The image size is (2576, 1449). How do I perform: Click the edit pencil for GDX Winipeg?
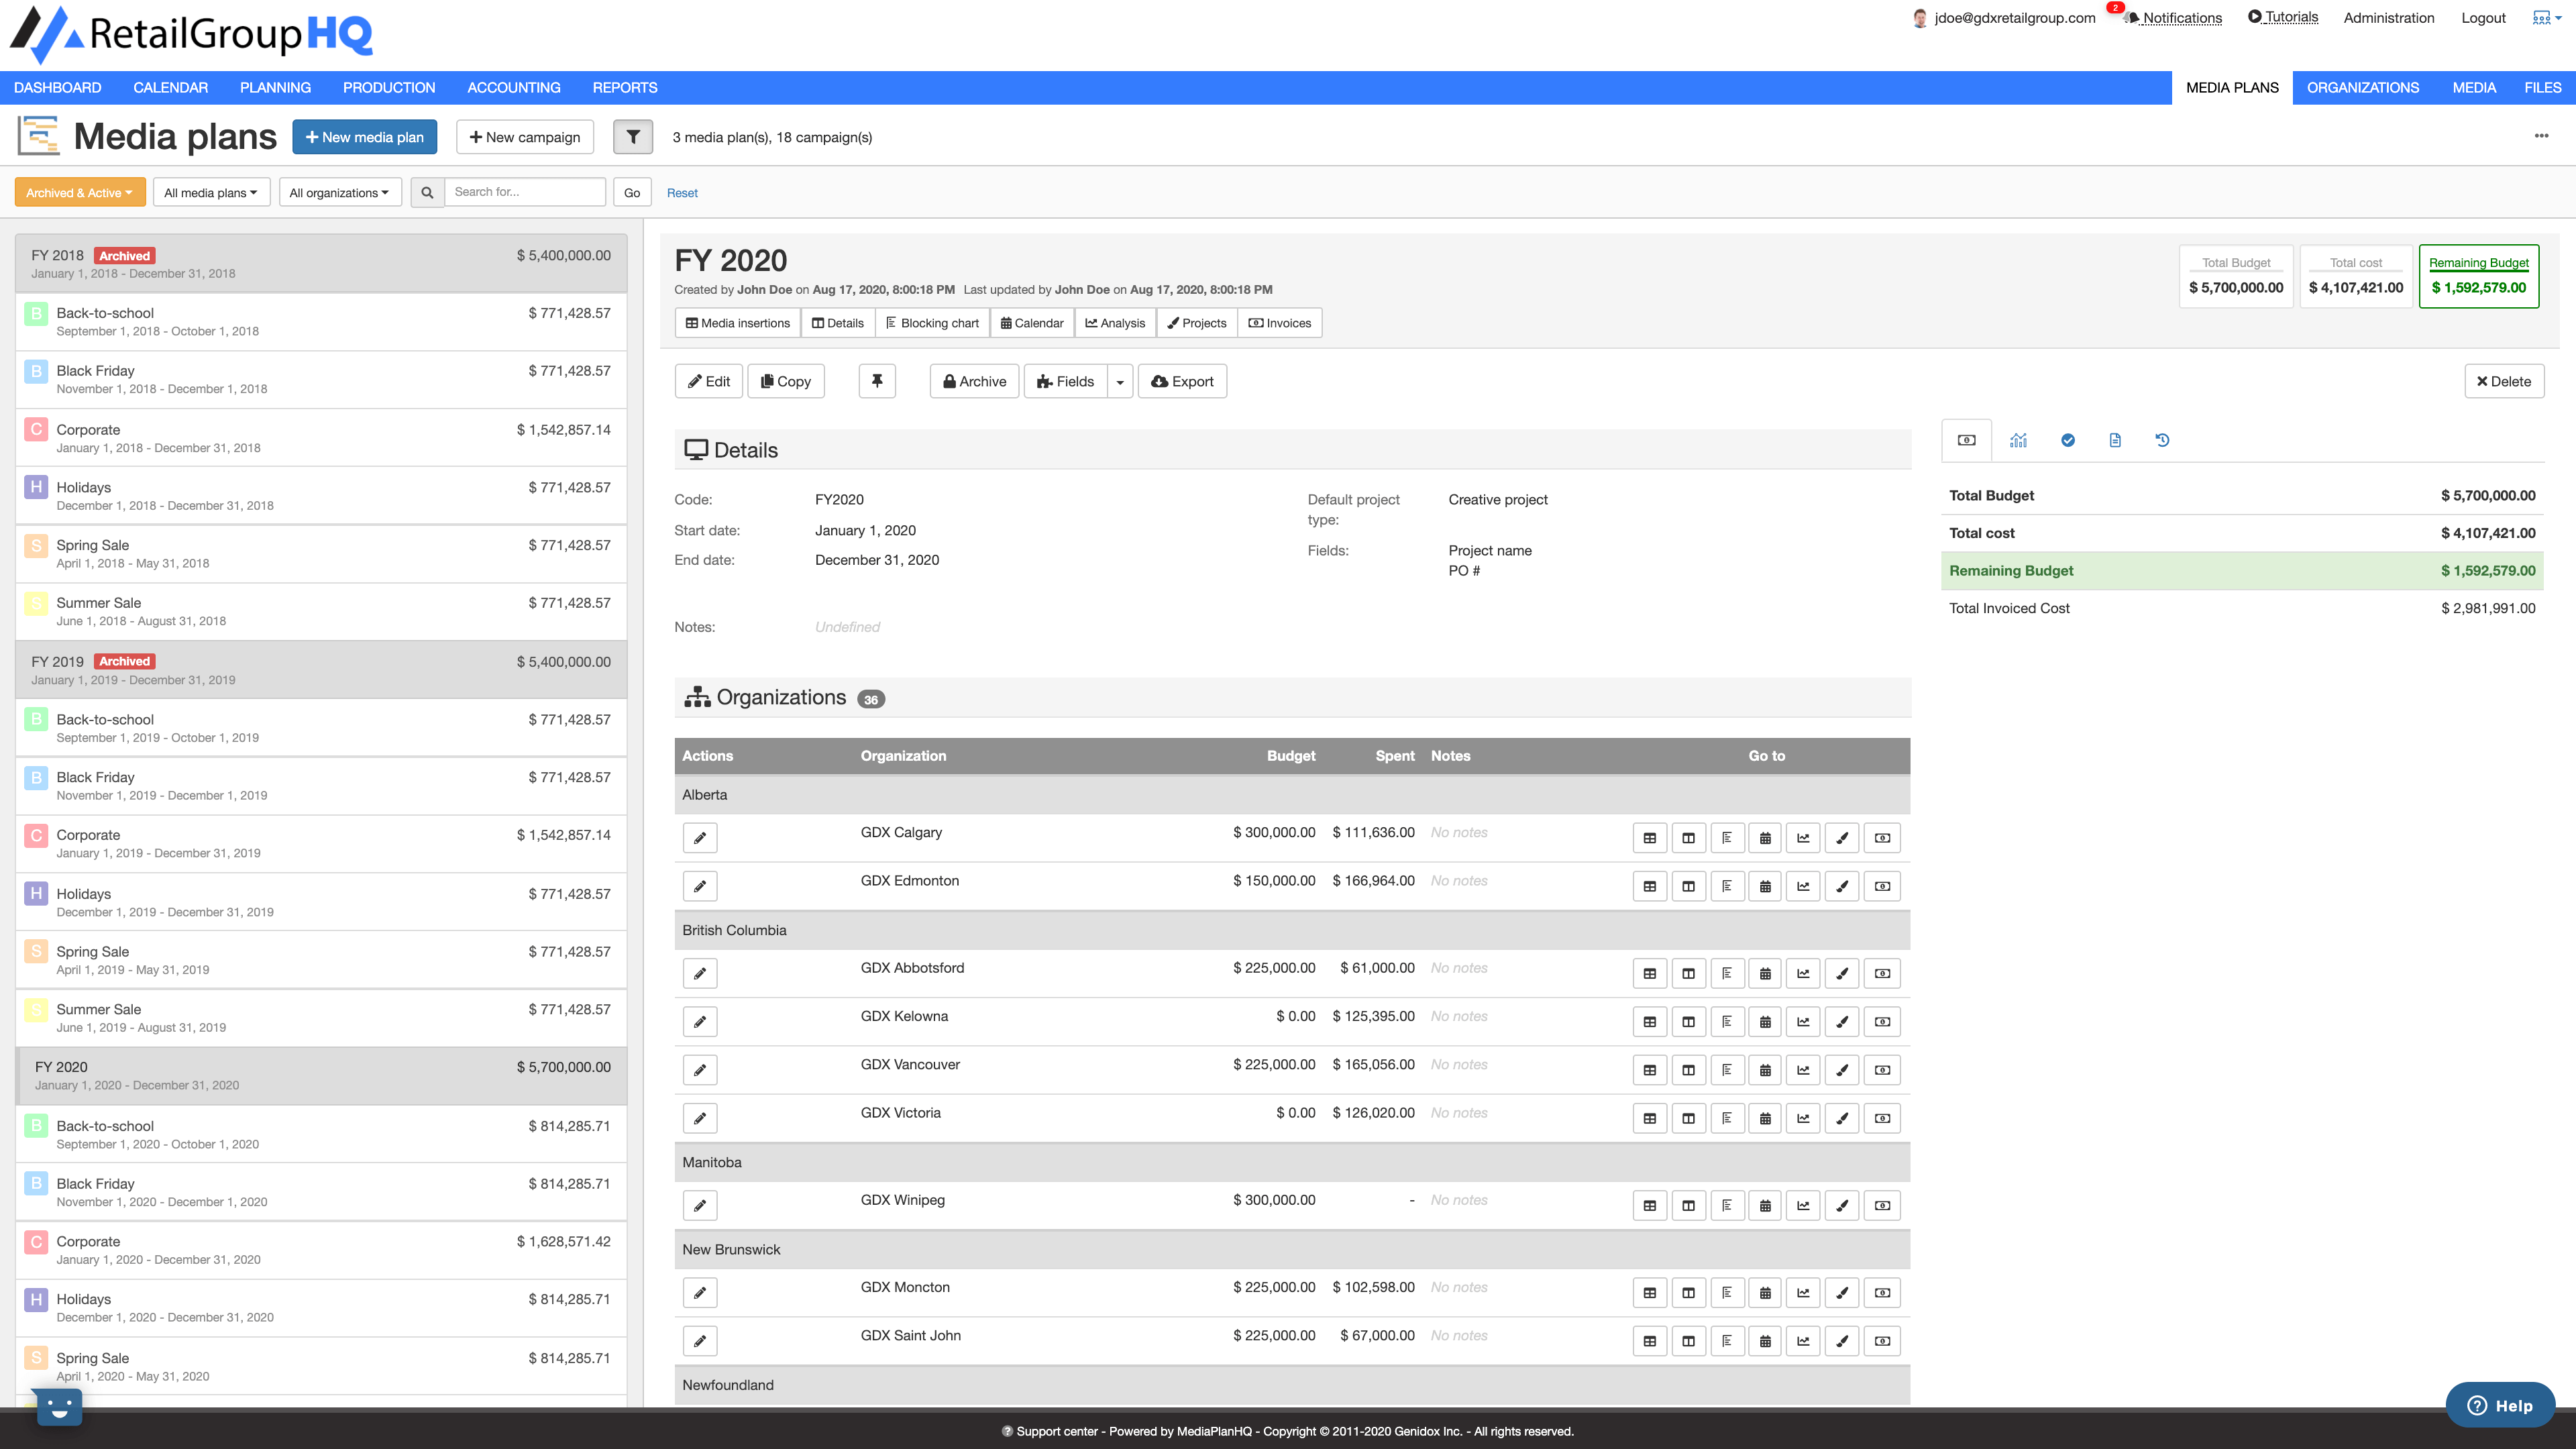(700, 1205)
